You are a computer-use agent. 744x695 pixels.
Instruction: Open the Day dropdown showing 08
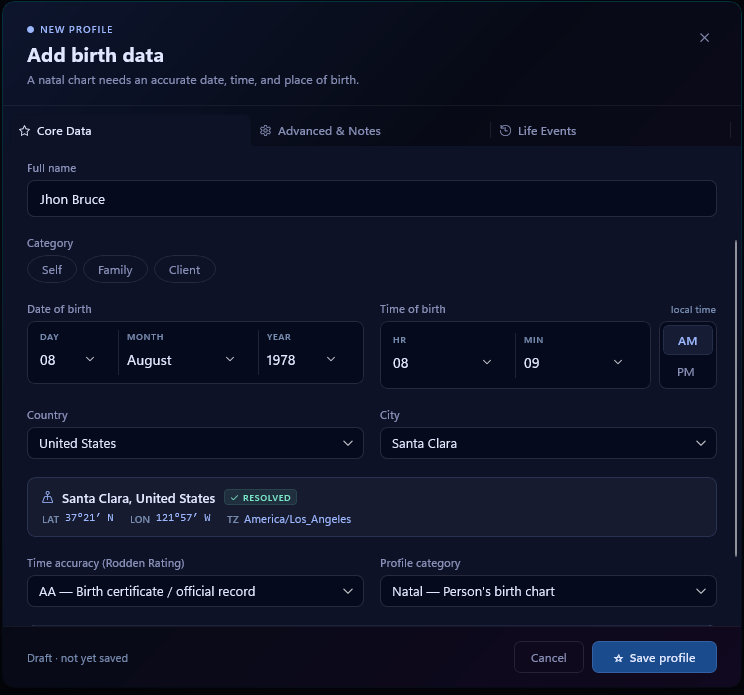pyautogui.click(x=68, y=360)
